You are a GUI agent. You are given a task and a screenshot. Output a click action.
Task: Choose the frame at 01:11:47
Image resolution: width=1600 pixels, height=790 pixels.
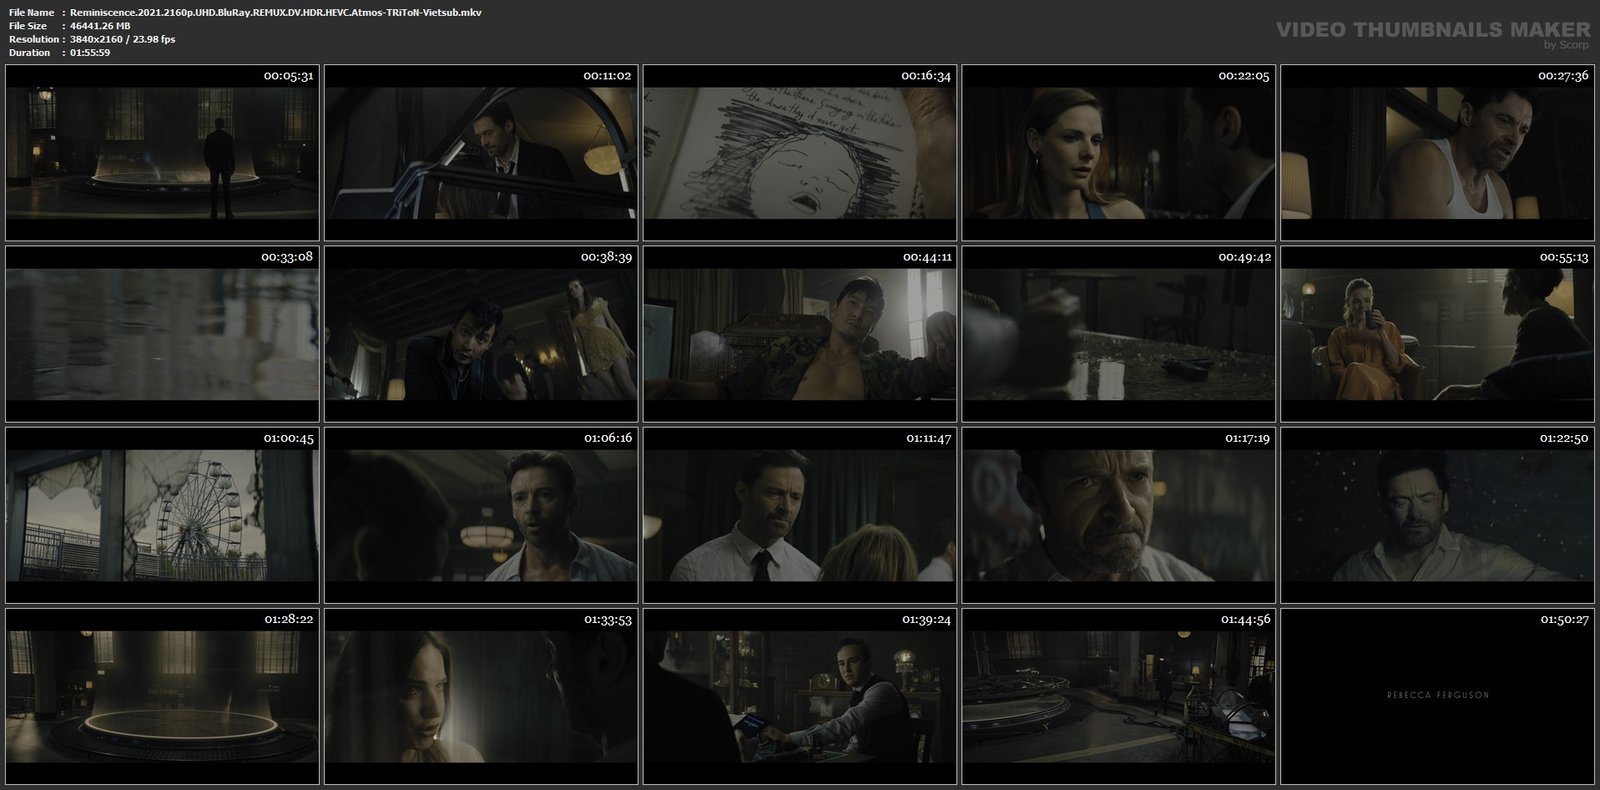tap(799, 515)
